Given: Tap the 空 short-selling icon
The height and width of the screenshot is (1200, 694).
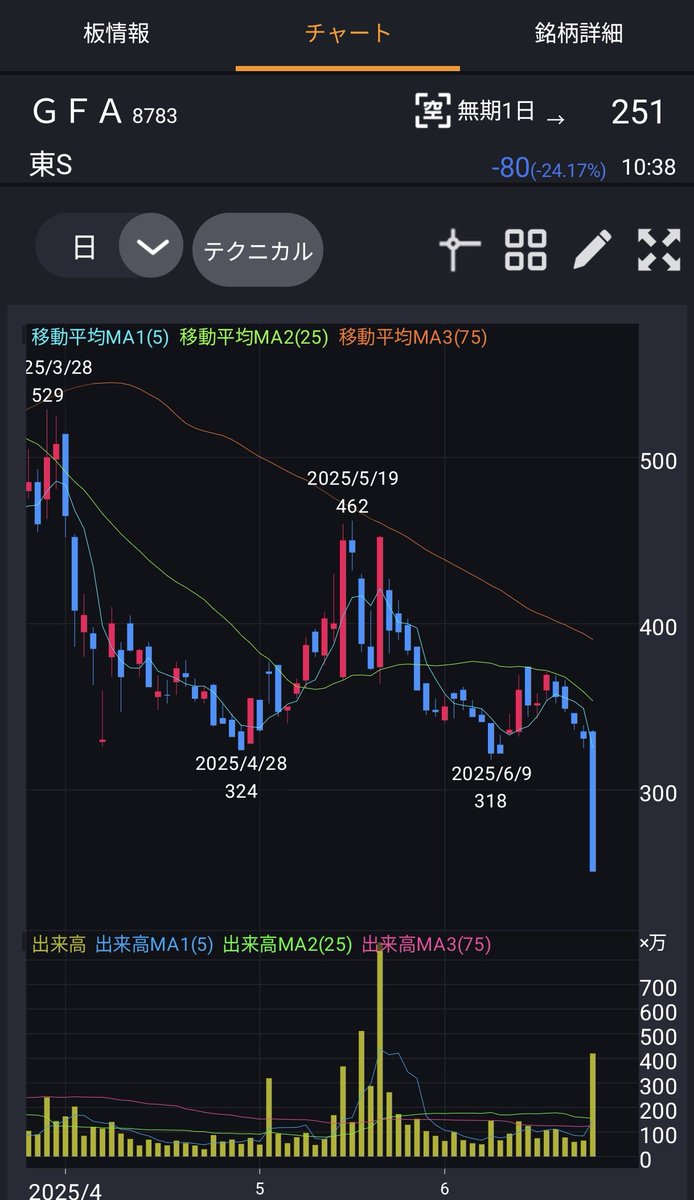Looking at the screenshot, I should click(433, 111).
